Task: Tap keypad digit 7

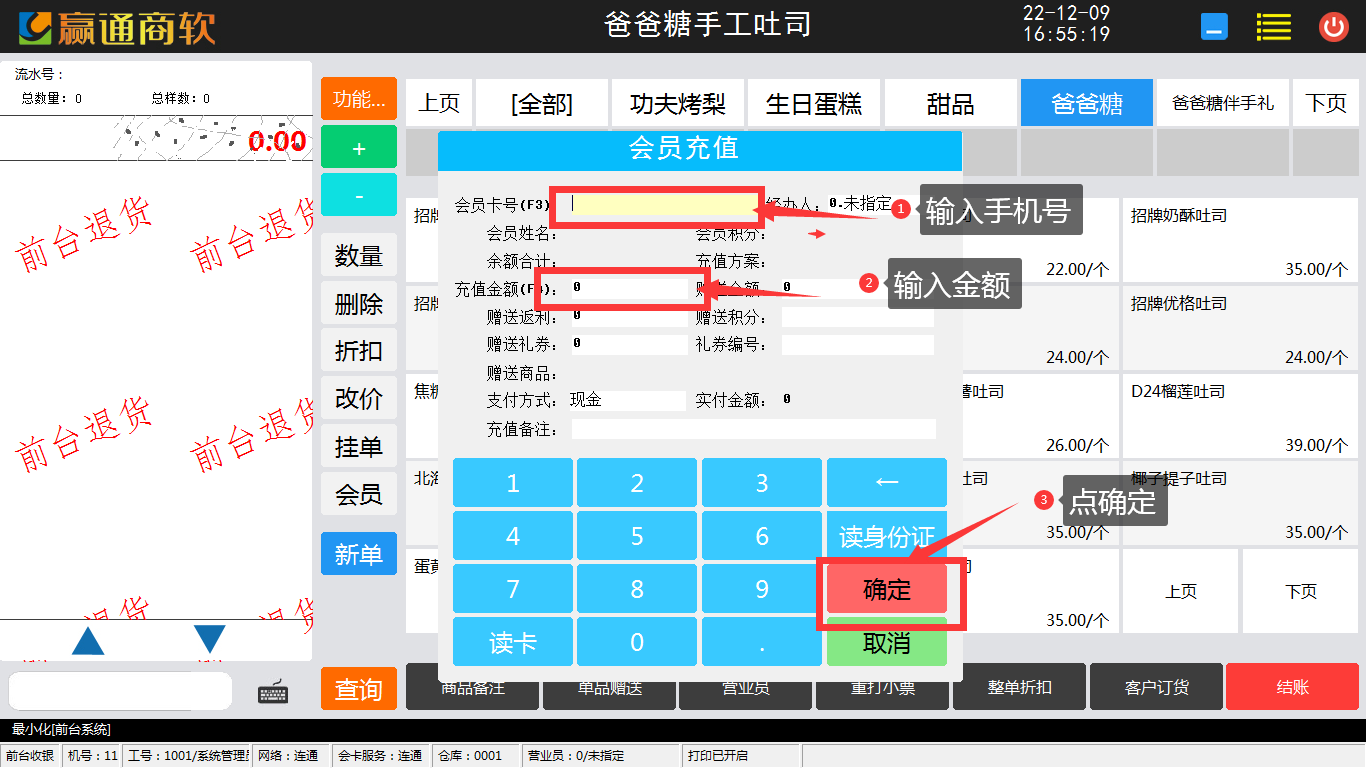Action: (x=513, y=589)
